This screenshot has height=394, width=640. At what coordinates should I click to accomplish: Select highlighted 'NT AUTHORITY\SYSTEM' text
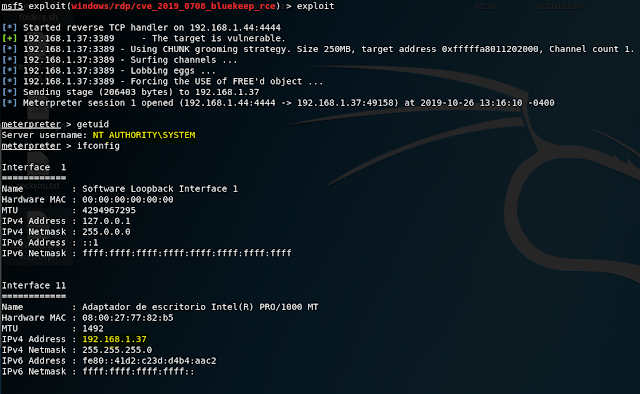click(x=144, y=135)
